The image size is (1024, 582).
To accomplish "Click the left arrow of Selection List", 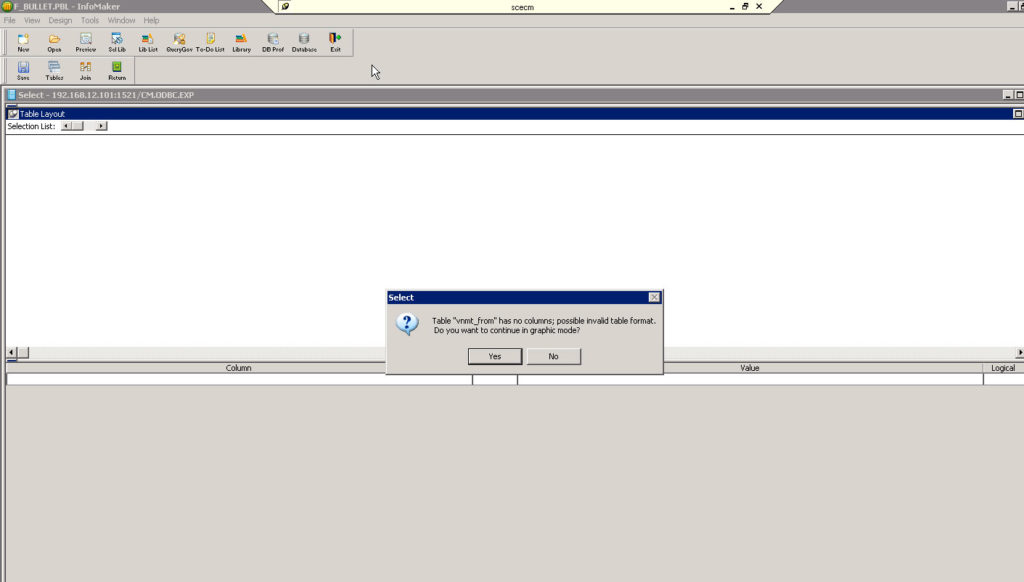I will (x=65, y=125).
